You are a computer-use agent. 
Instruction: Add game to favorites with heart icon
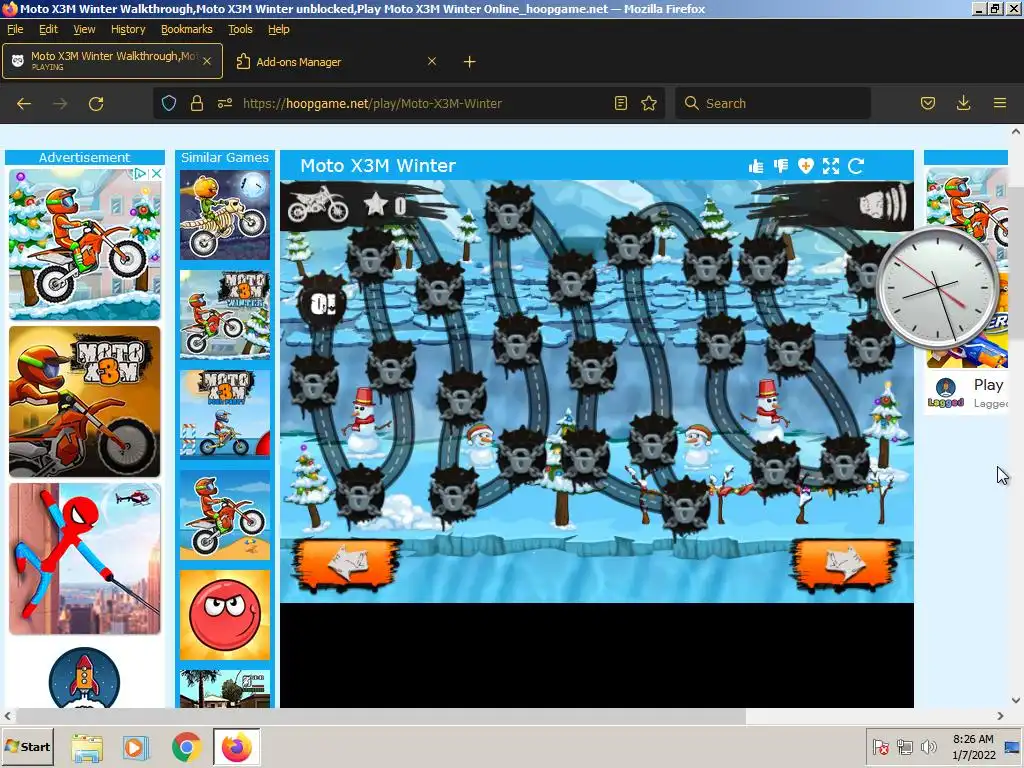805,166
